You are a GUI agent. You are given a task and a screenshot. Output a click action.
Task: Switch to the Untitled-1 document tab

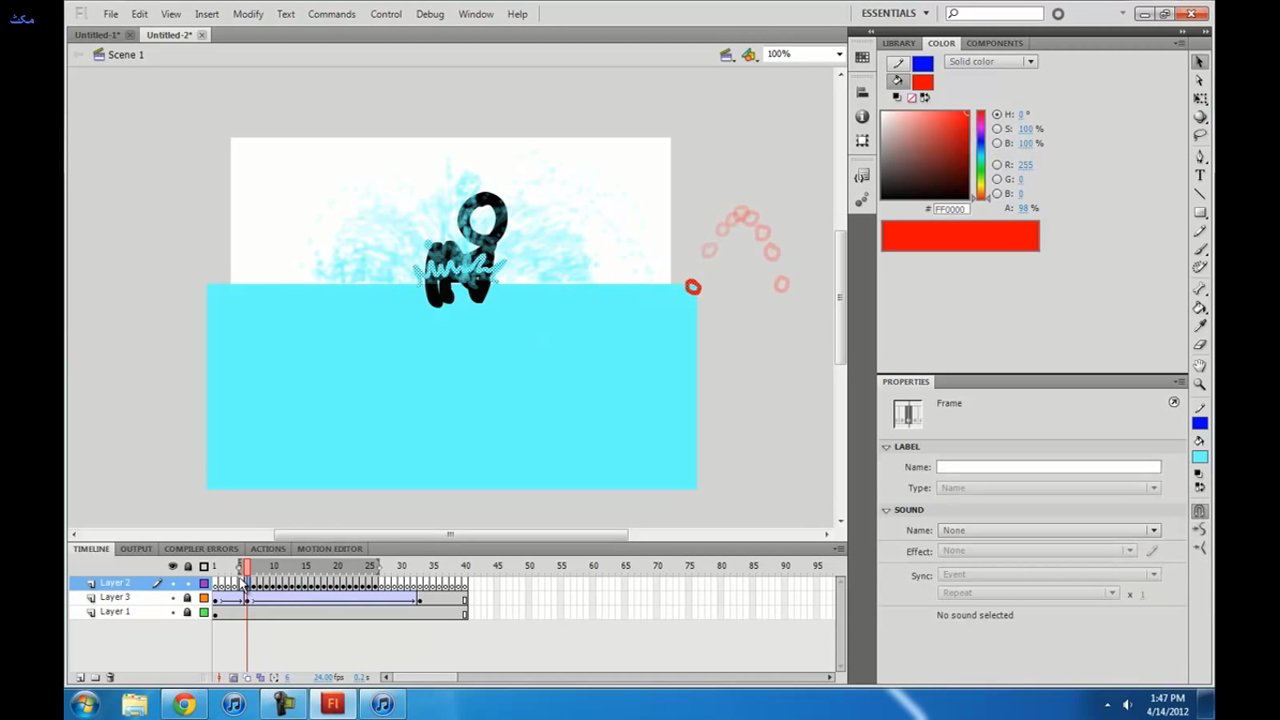click(x=97, y=35)
